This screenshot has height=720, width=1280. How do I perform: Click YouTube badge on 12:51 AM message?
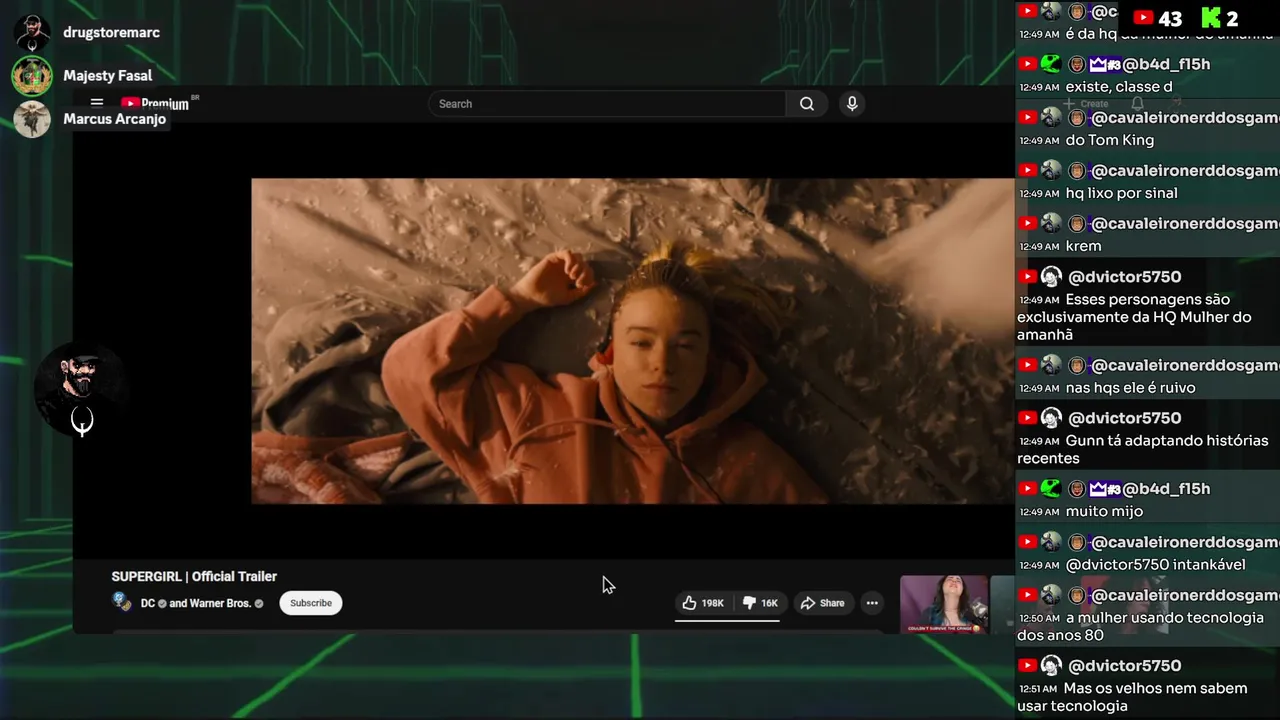coord(1027,665)
